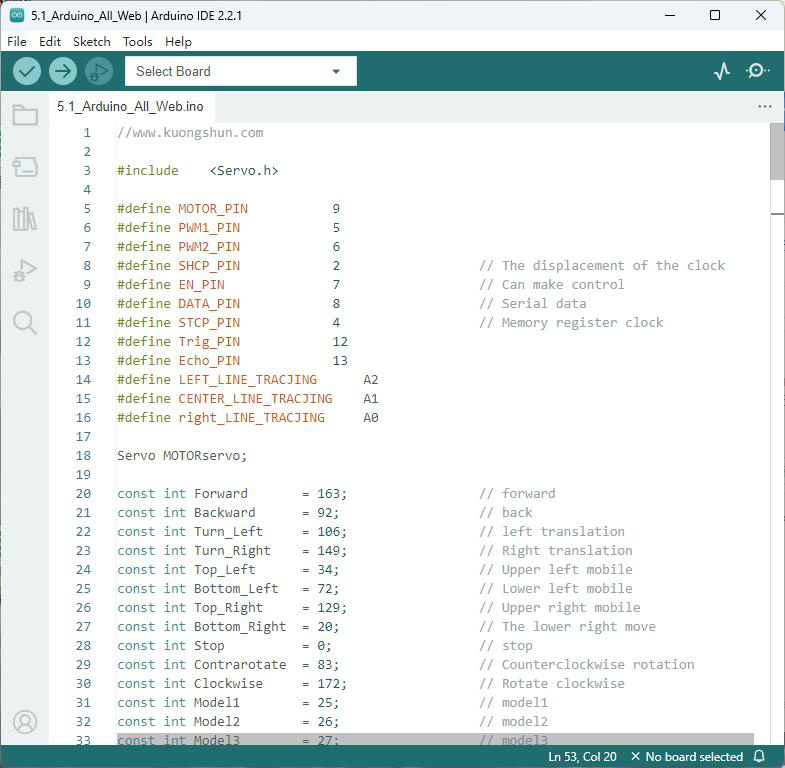Click the user account icon
785x768 pixels.
(25, 722)
